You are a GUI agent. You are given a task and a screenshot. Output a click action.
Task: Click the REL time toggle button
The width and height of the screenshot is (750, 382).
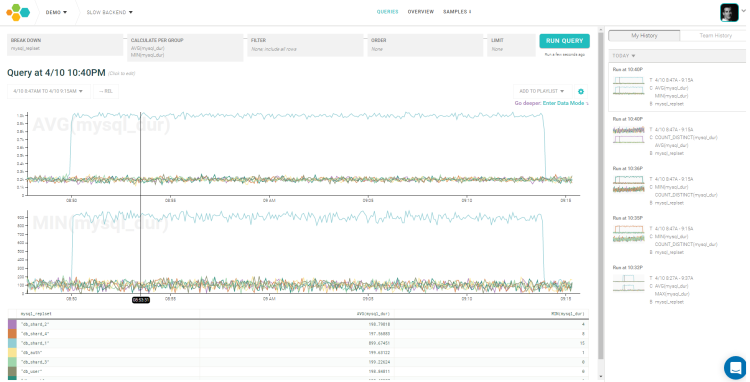pyautogui.click(x=106, y=91)
